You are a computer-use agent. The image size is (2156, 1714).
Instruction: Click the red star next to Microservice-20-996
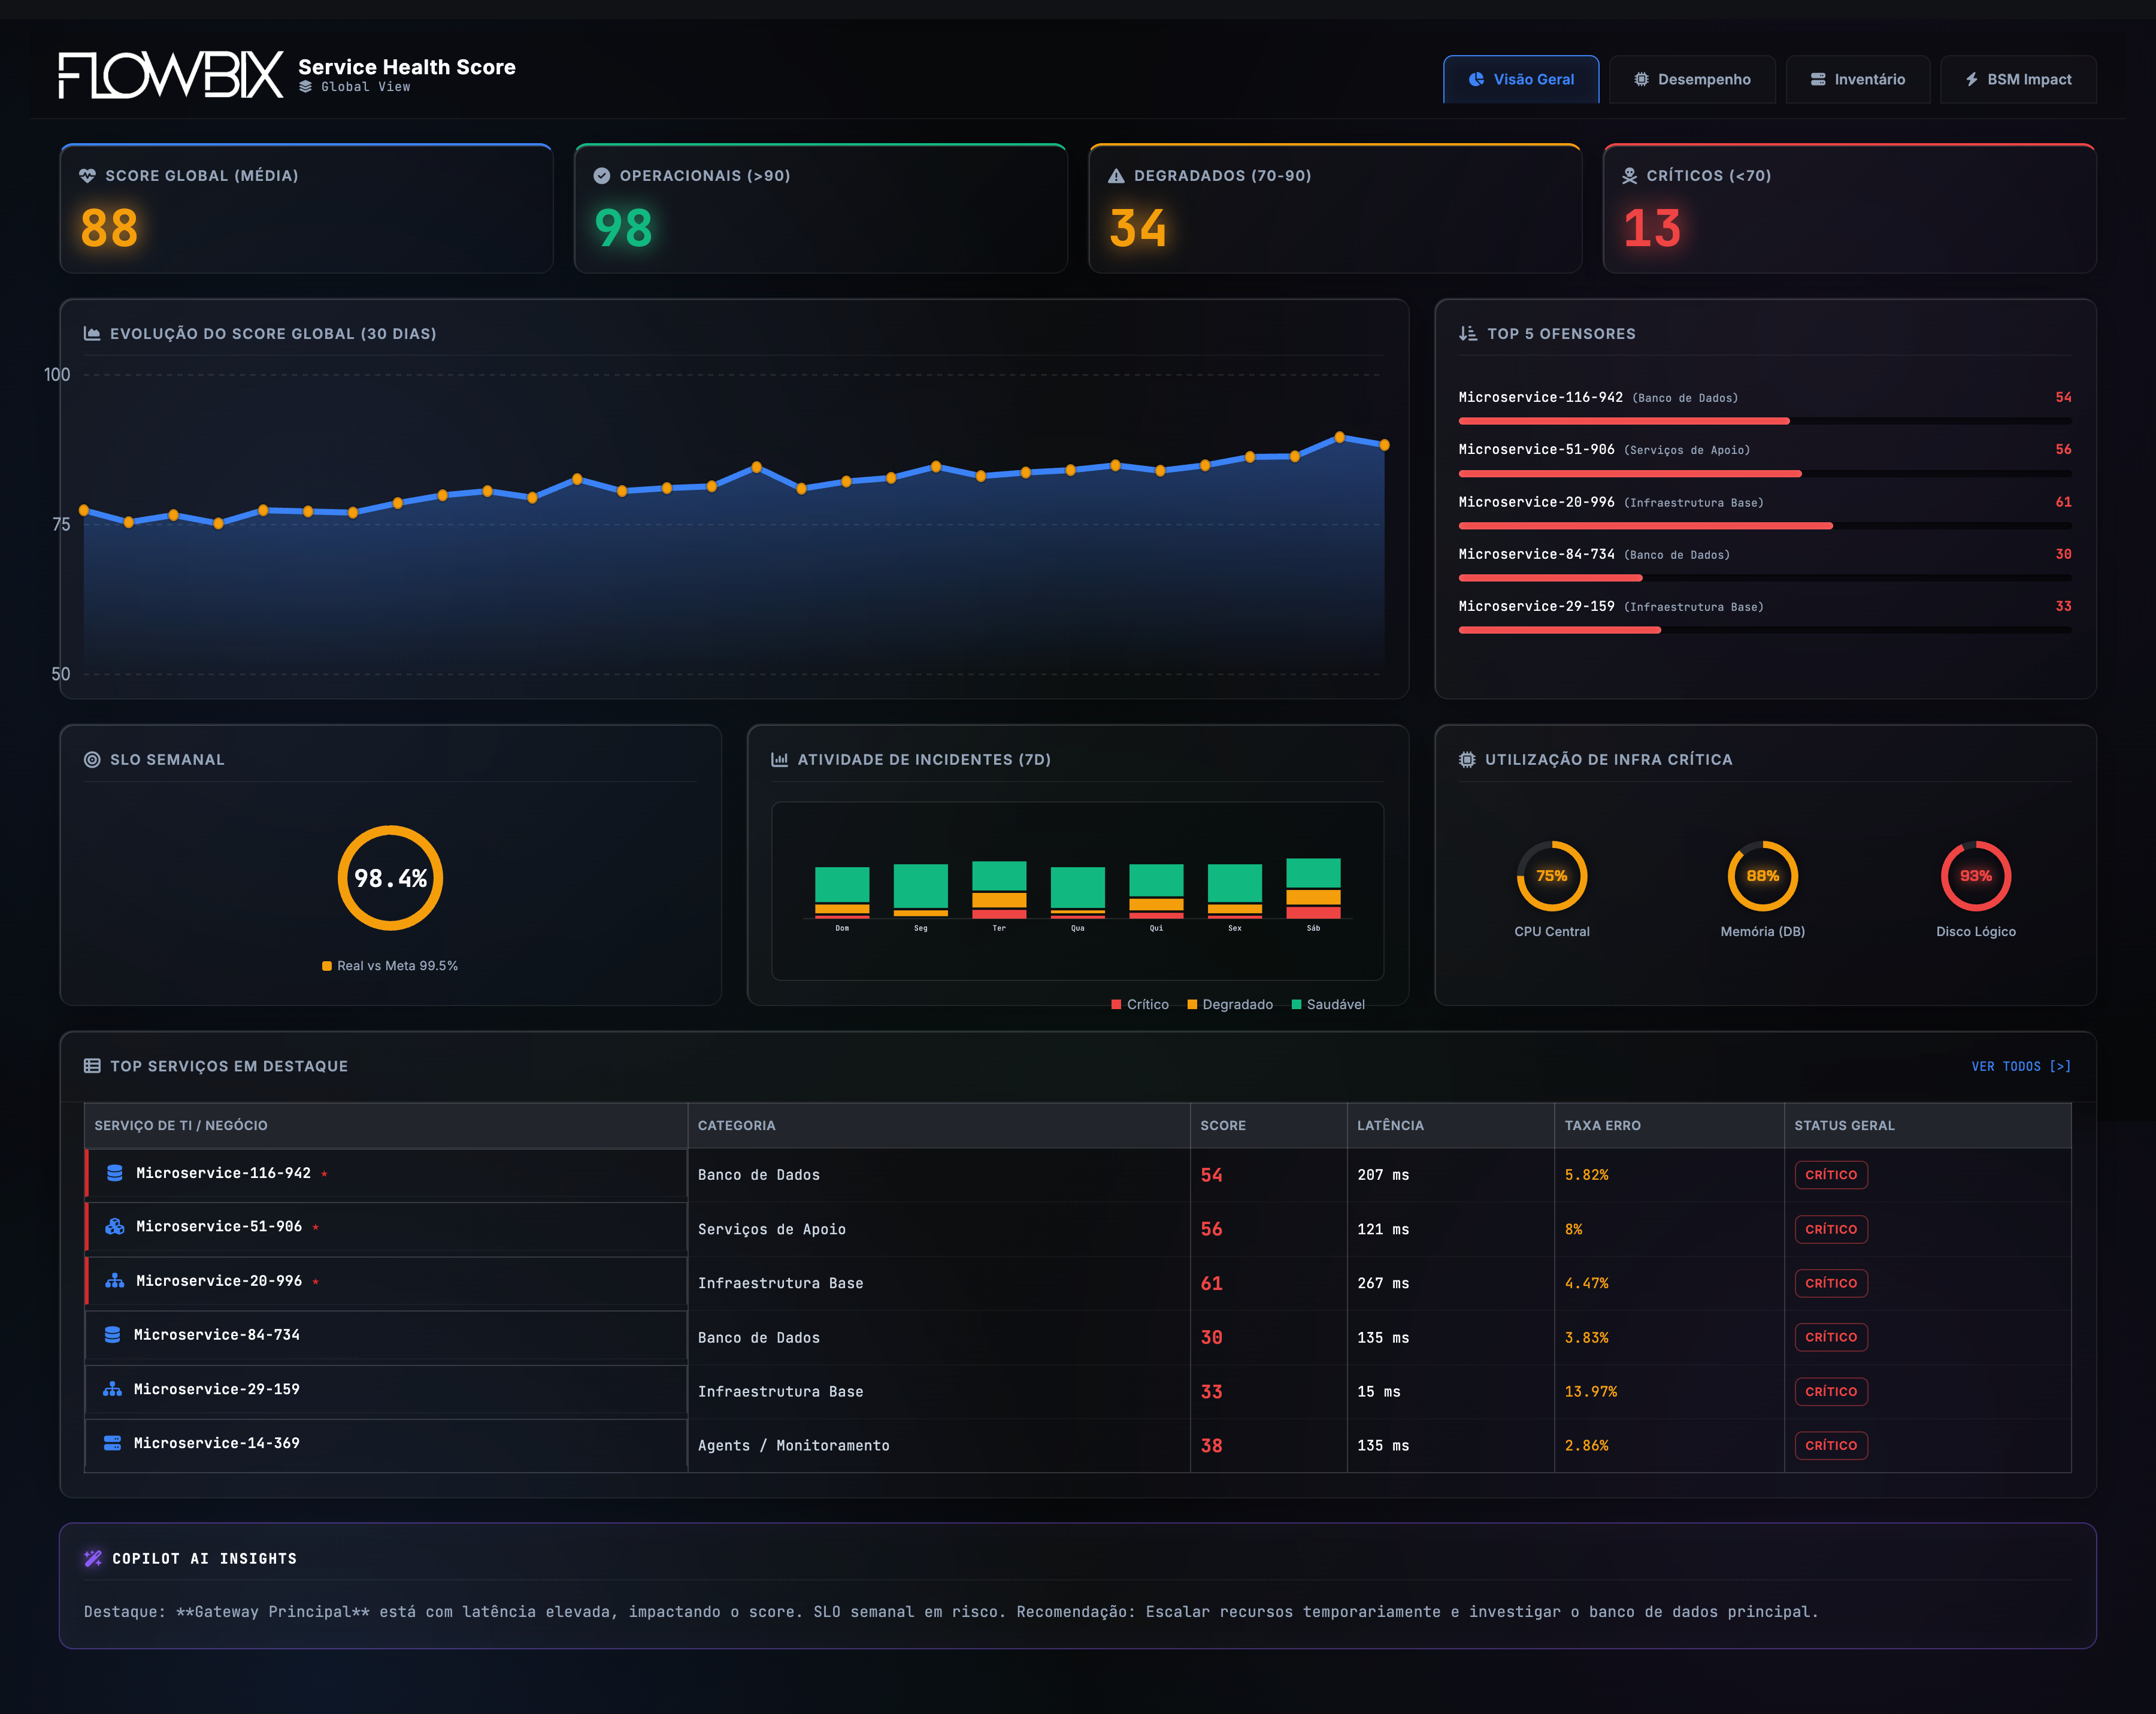tap(315, 1281)
